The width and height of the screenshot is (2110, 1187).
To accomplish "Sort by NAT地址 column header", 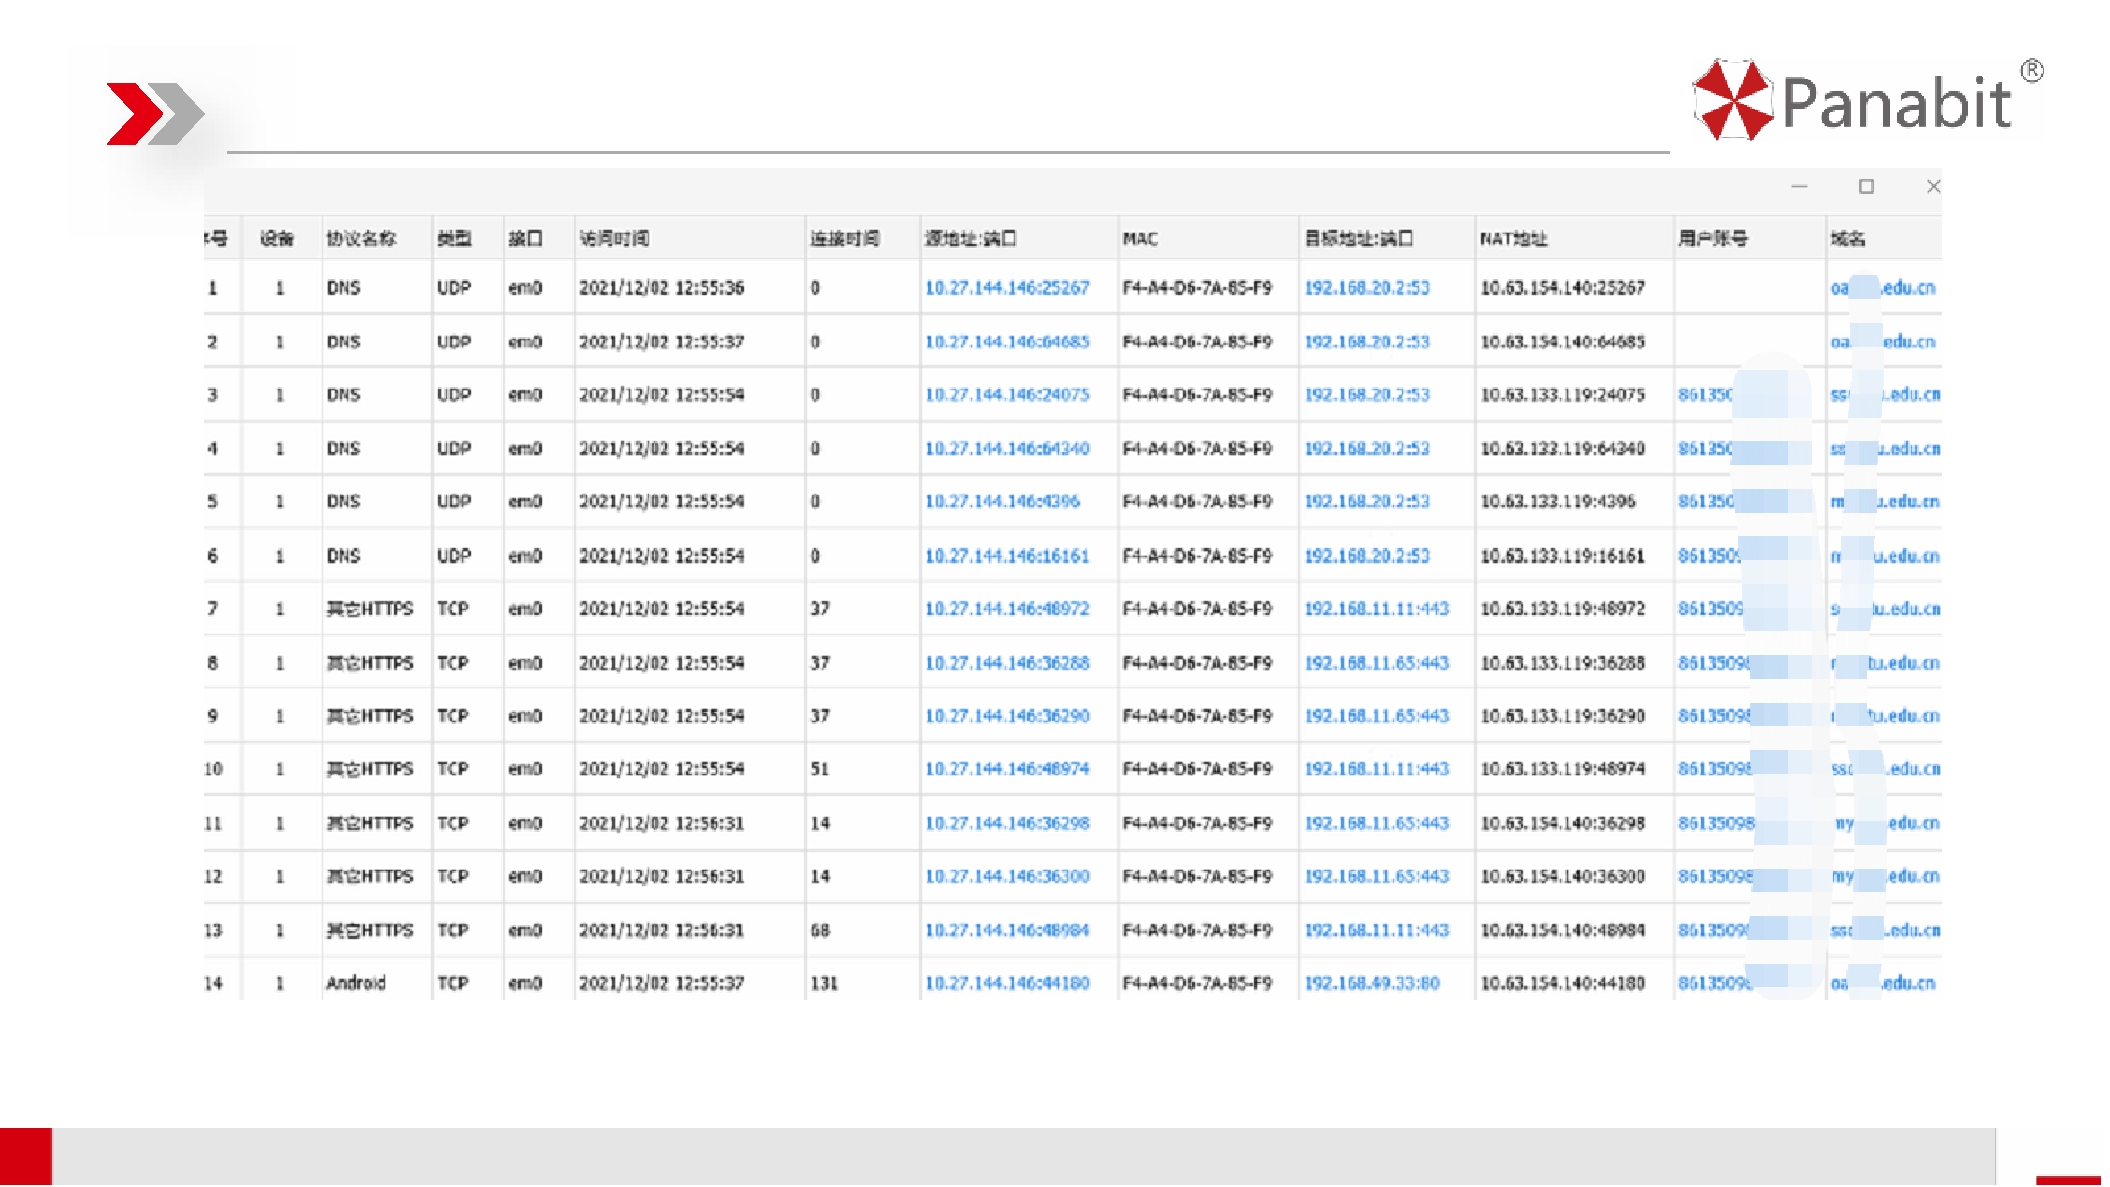I will pos(1514,239).
